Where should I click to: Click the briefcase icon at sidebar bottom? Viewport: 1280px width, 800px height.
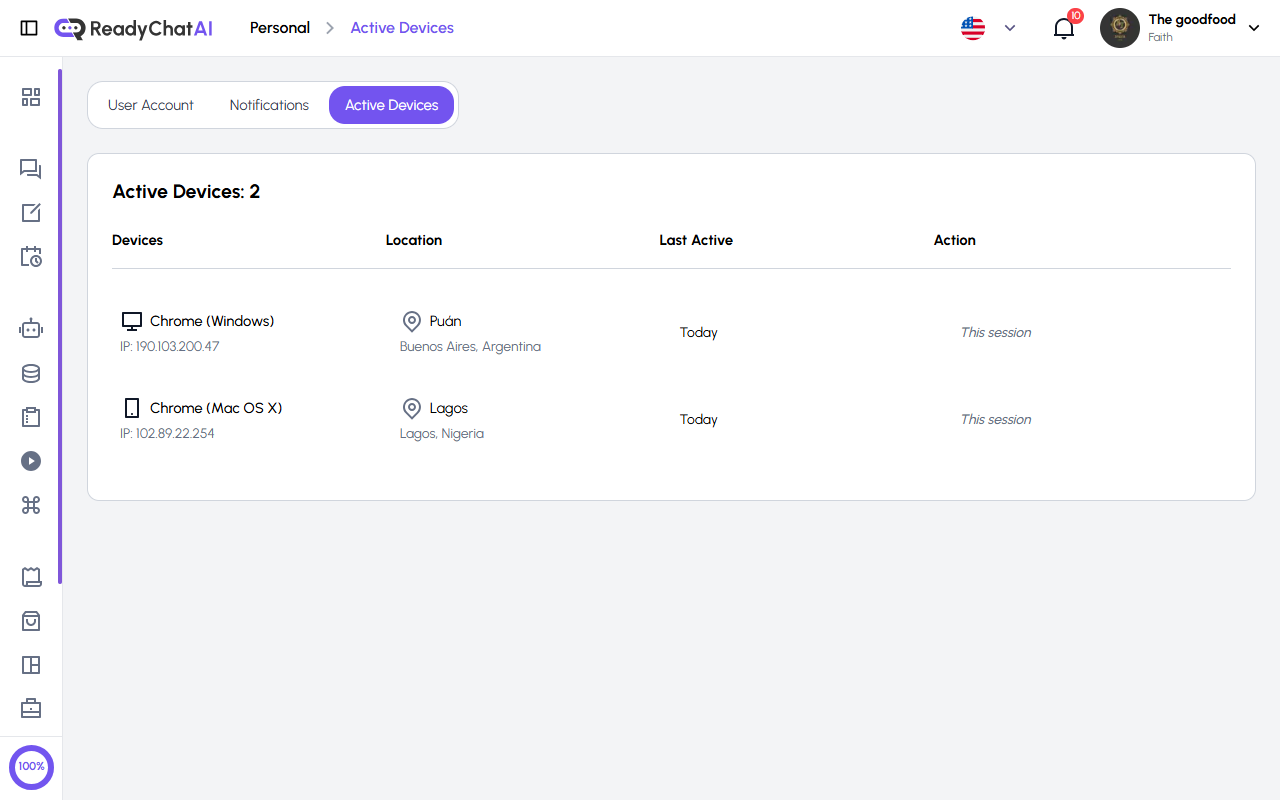(31, 708)
